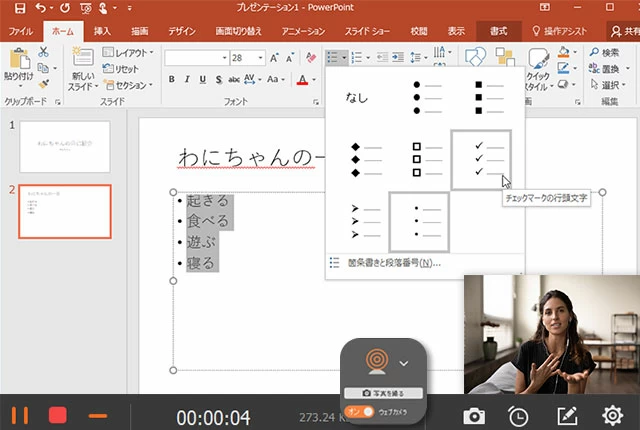The height and width of the screenshot is (430, 640).
Task: Toggle Strikethrough abc formatting
Action: pos(233,80)
